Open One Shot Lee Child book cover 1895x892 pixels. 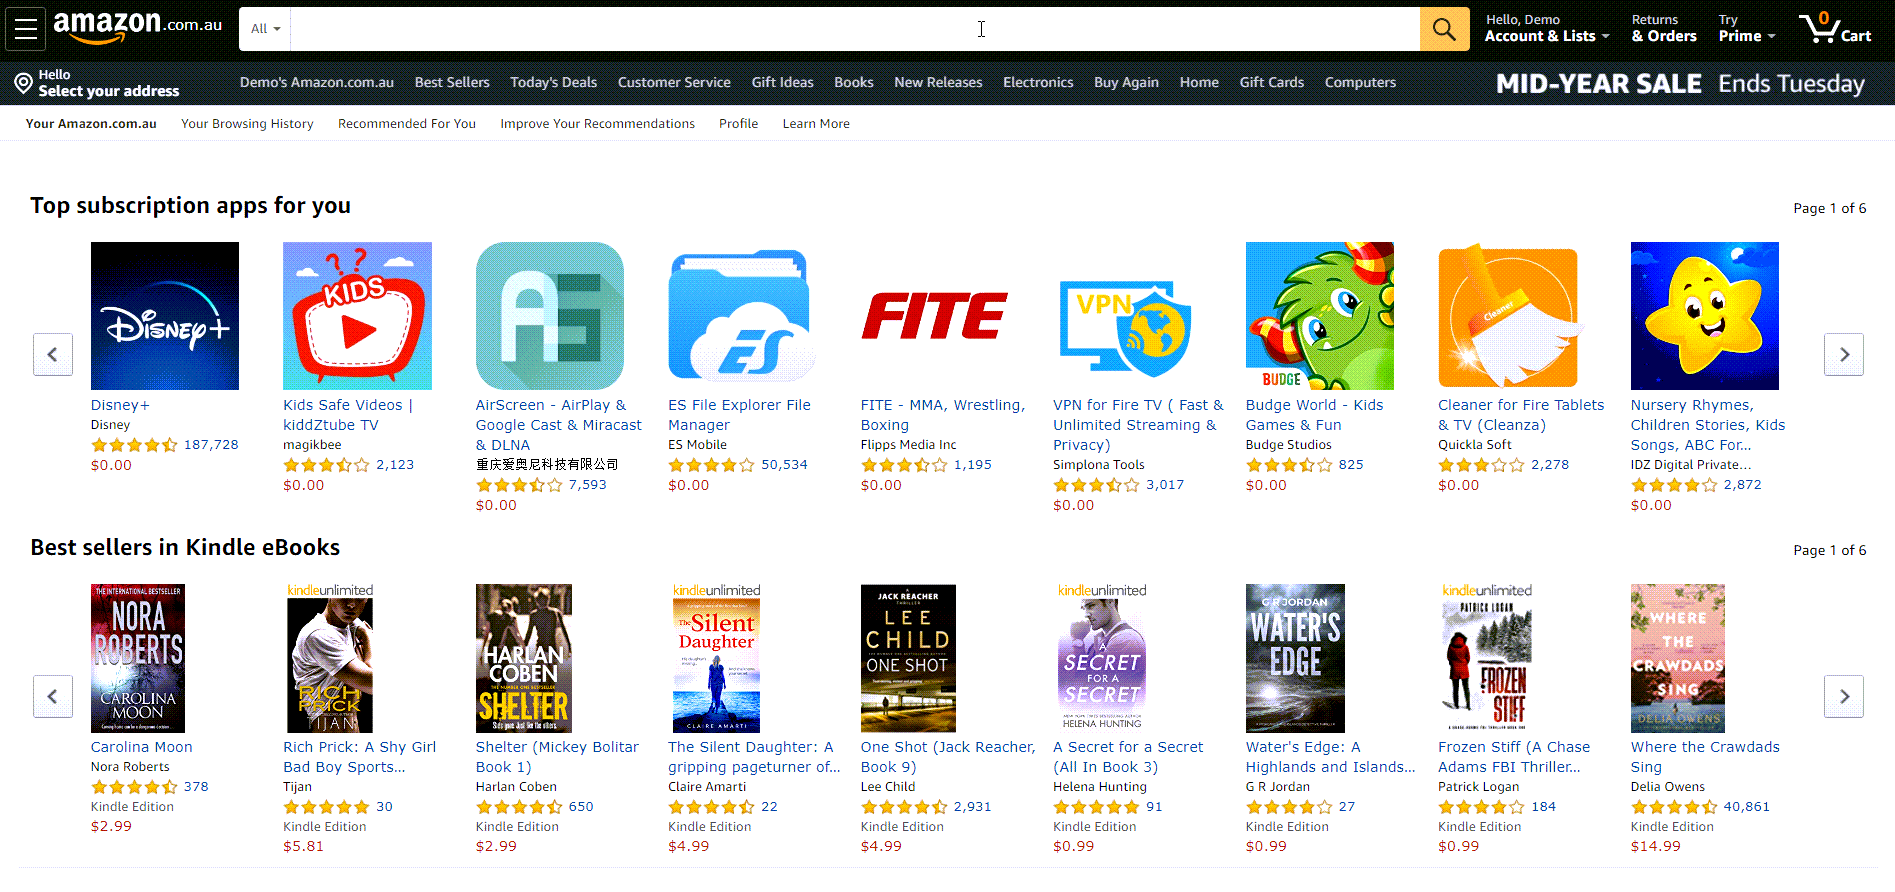(908, 658)
